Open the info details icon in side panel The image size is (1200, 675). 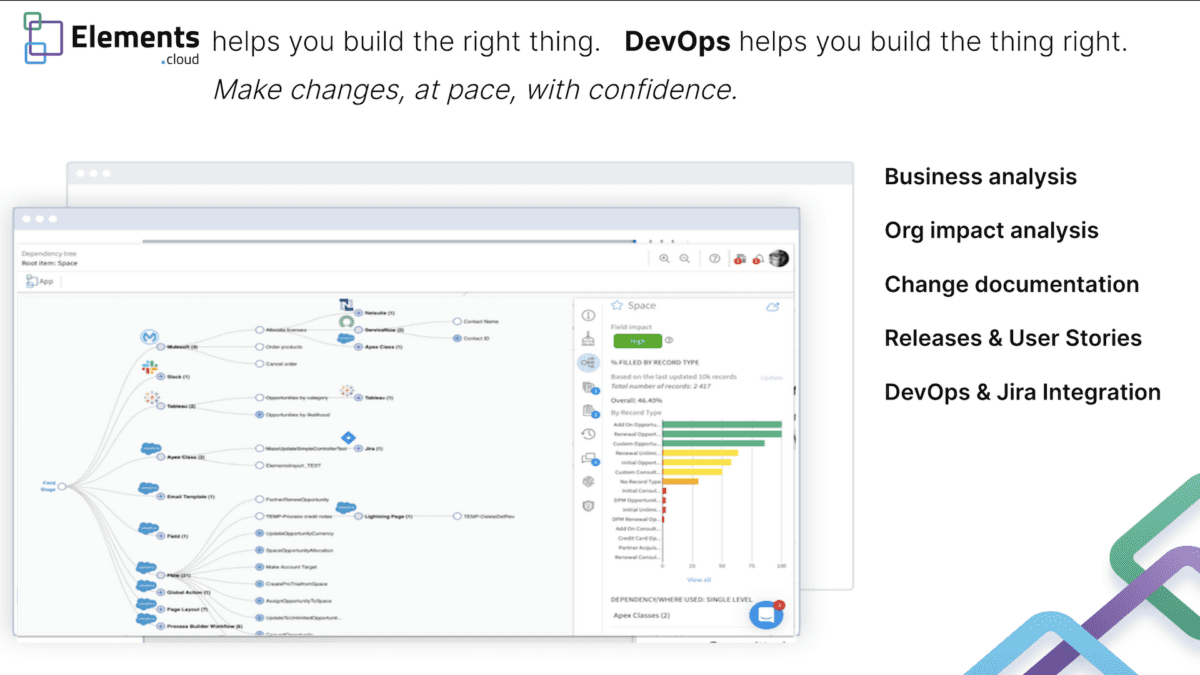588,314
